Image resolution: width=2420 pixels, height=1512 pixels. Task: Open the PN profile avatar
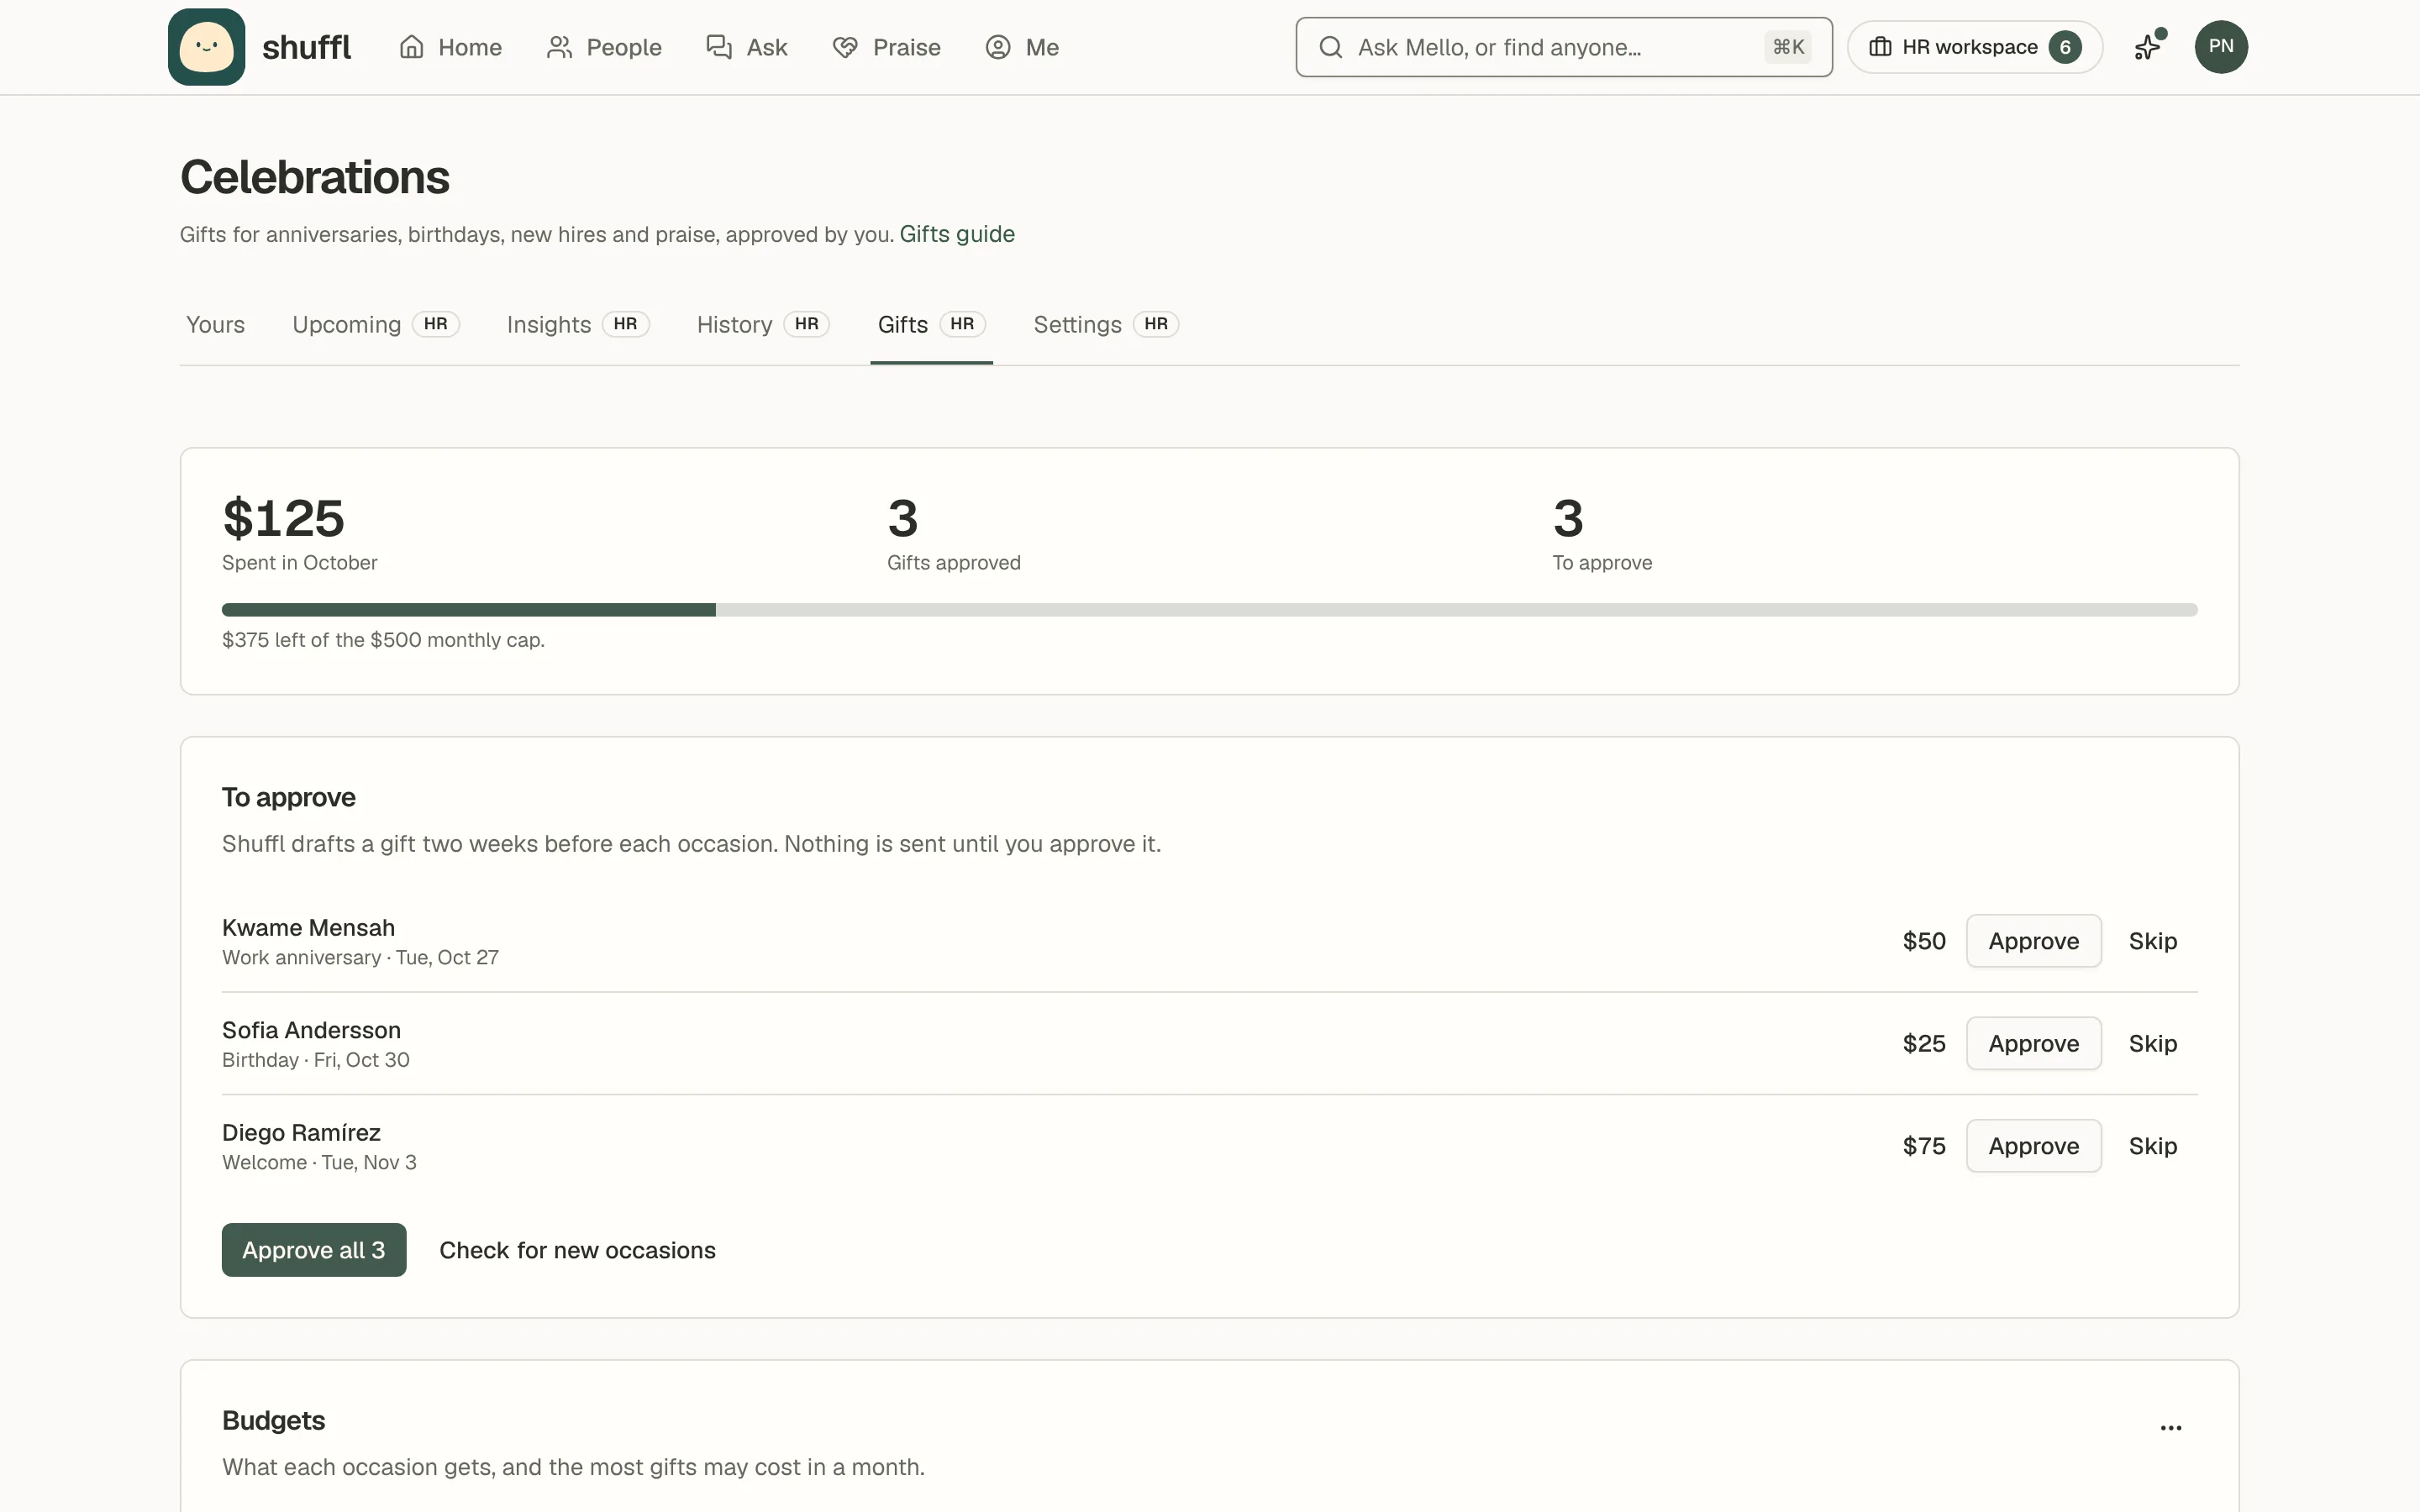pos(2221,47)
